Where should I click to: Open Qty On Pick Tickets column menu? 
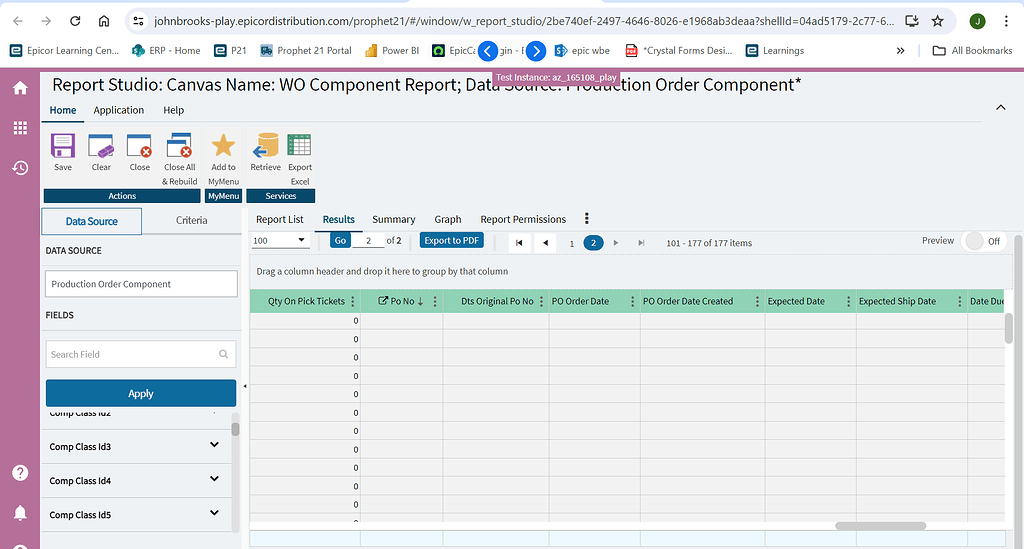353,301
